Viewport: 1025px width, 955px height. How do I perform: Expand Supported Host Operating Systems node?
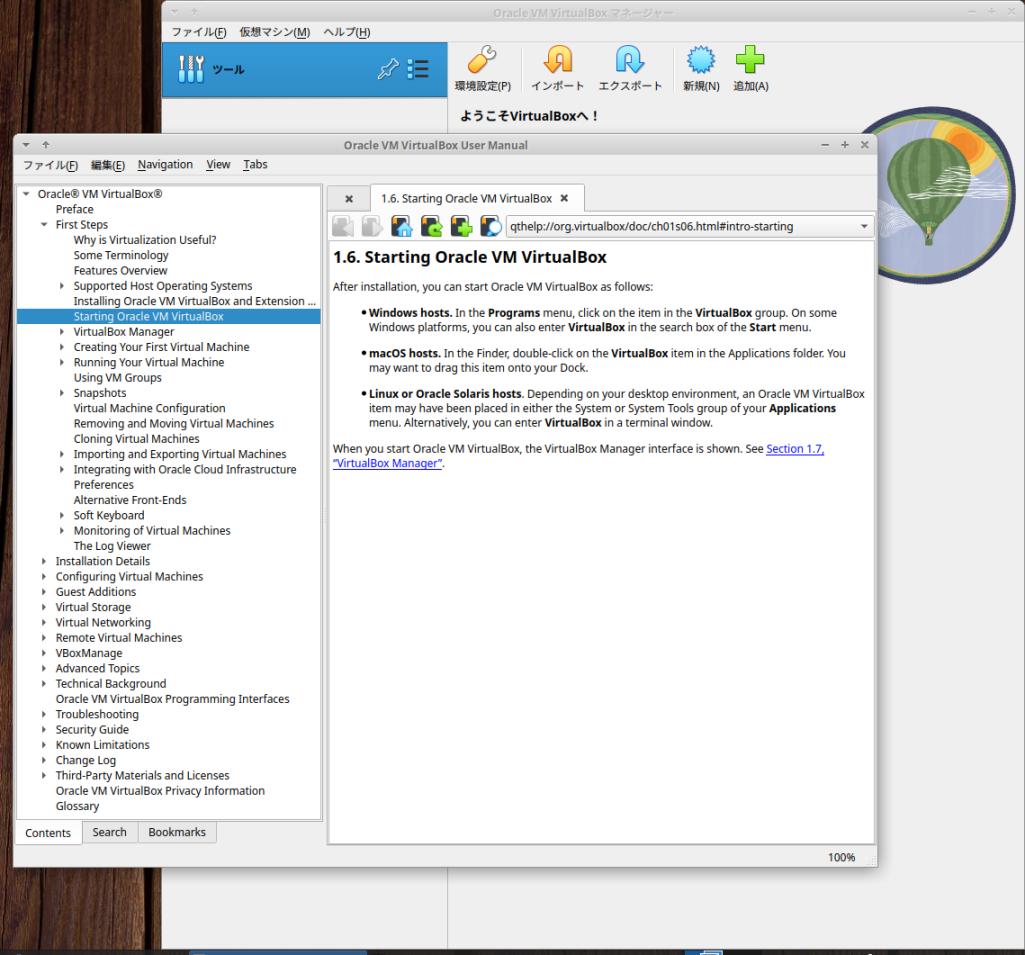click(x=62, y=286)
